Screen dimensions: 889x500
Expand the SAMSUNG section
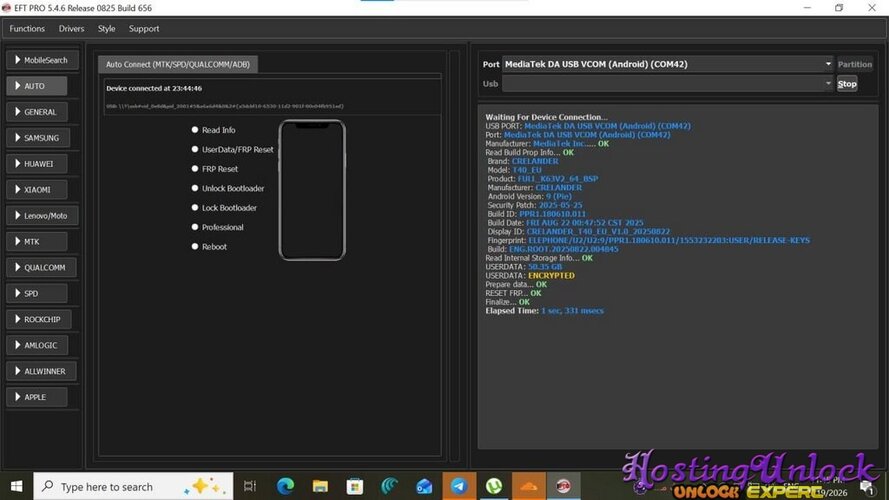click(x=37, y=138)
